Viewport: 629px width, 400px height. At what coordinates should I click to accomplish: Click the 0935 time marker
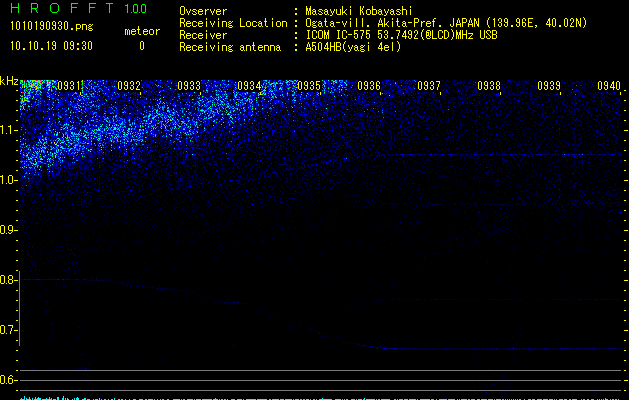(x=309, y=86)
